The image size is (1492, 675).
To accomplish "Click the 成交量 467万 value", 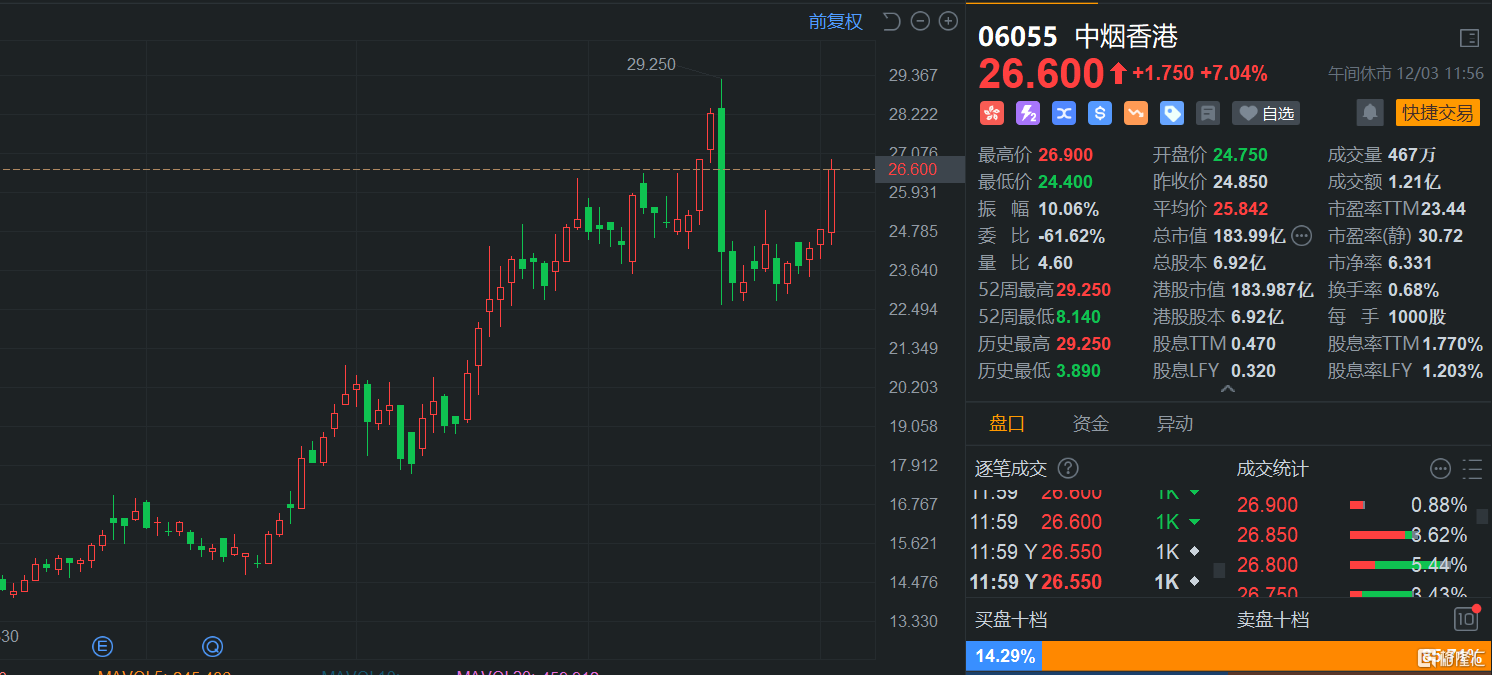I will click(1412, 155).
